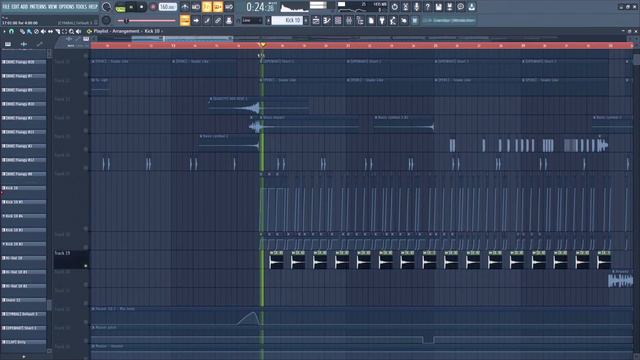The image size is (640, 360).
Task: Select the playlist slice tool
Action: click(x=58, y=31)
